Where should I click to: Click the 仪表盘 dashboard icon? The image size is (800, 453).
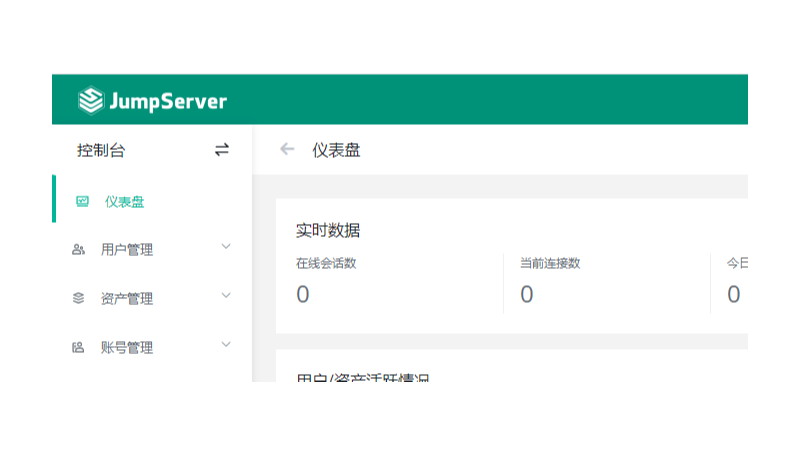pos(82,202)
